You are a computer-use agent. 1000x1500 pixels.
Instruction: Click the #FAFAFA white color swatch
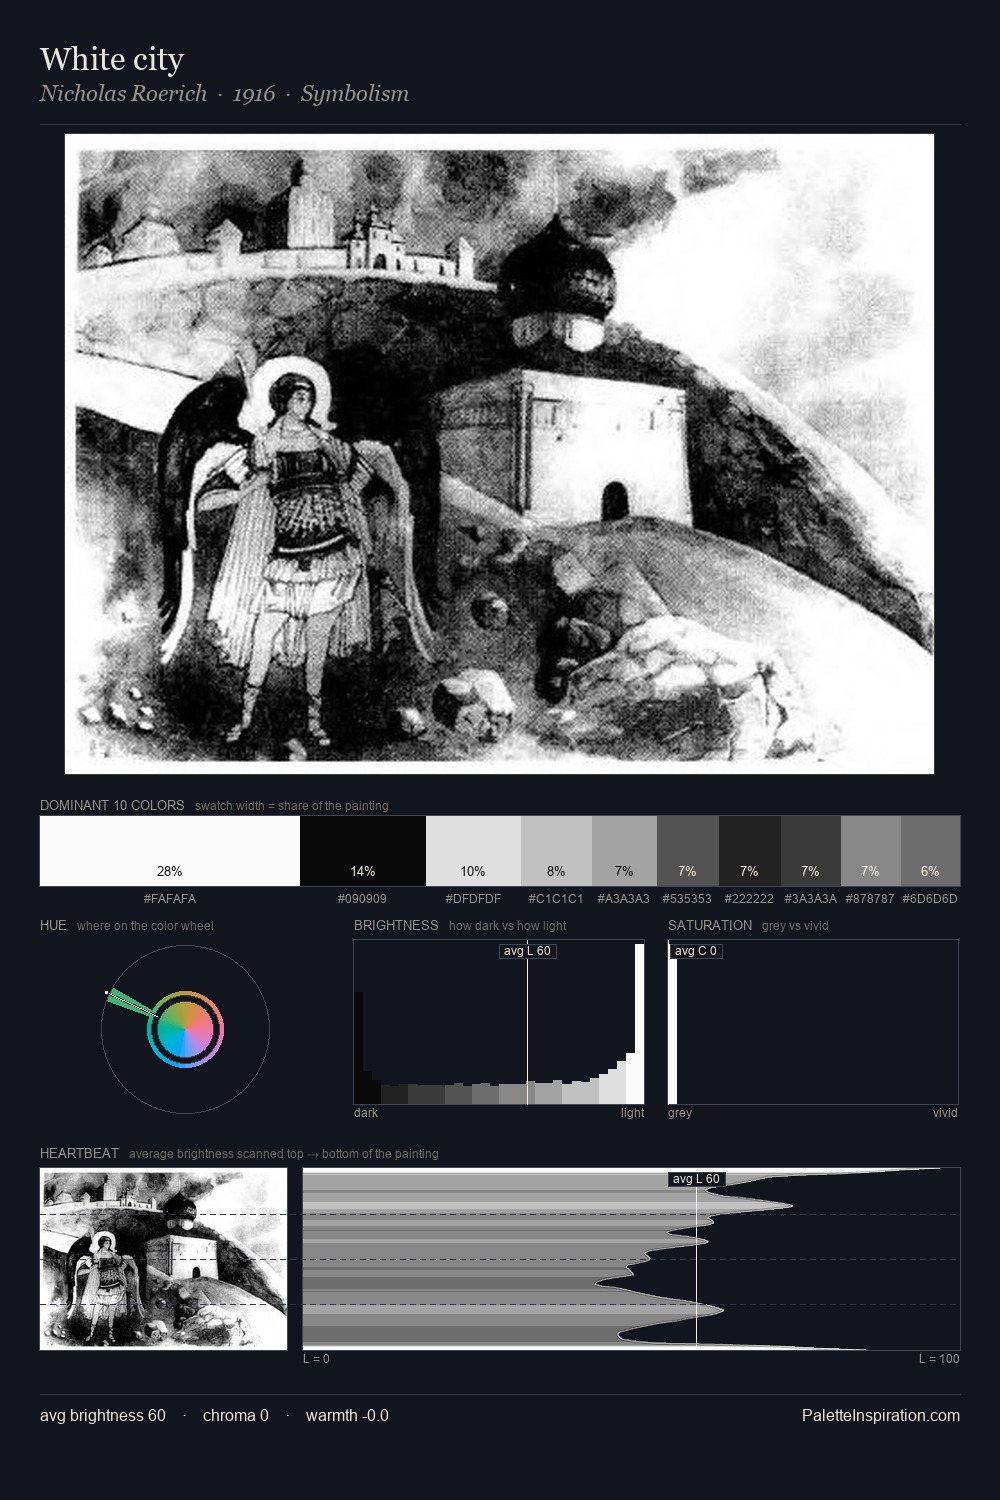(170, 851)
